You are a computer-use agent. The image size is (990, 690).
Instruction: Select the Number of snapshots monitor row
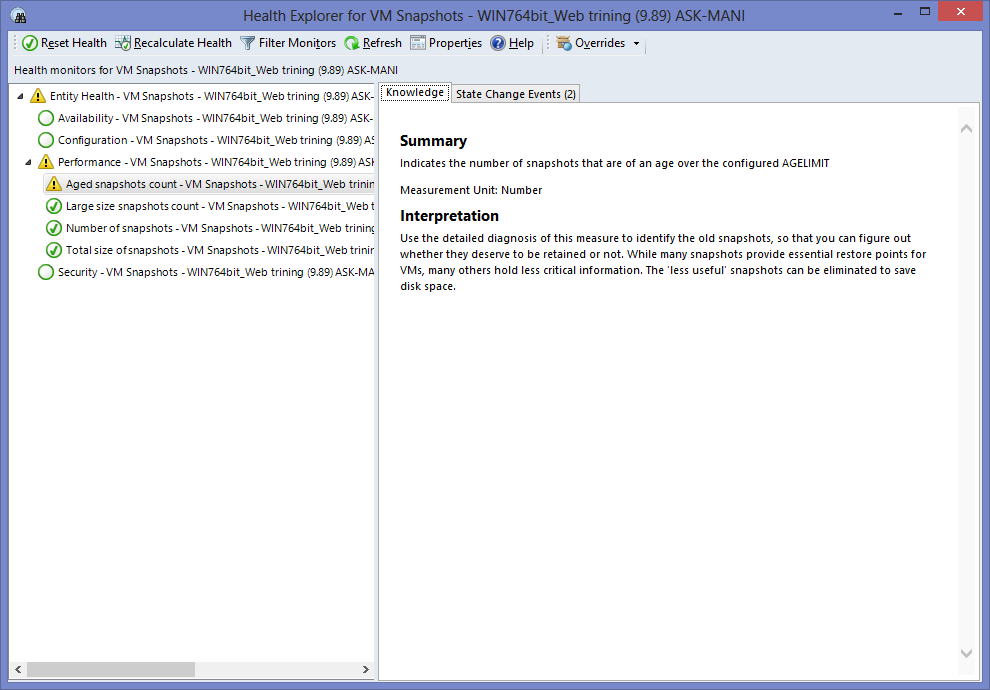[220, 228]
